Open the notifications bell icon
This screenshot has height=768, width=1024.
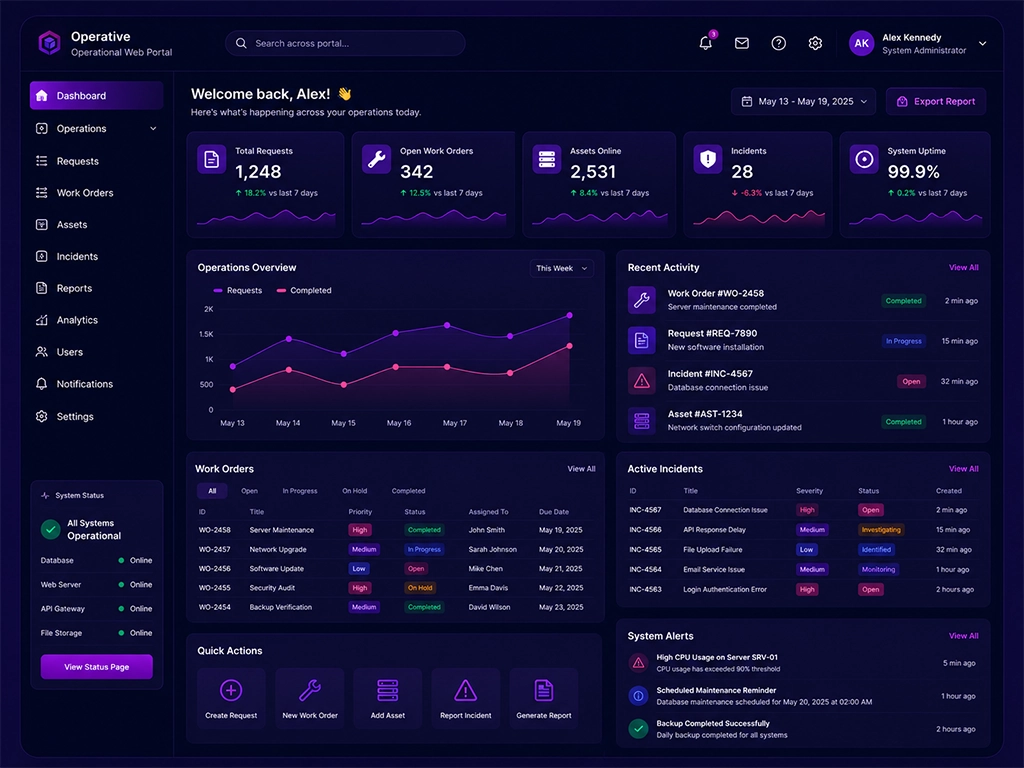click(705, 43)
